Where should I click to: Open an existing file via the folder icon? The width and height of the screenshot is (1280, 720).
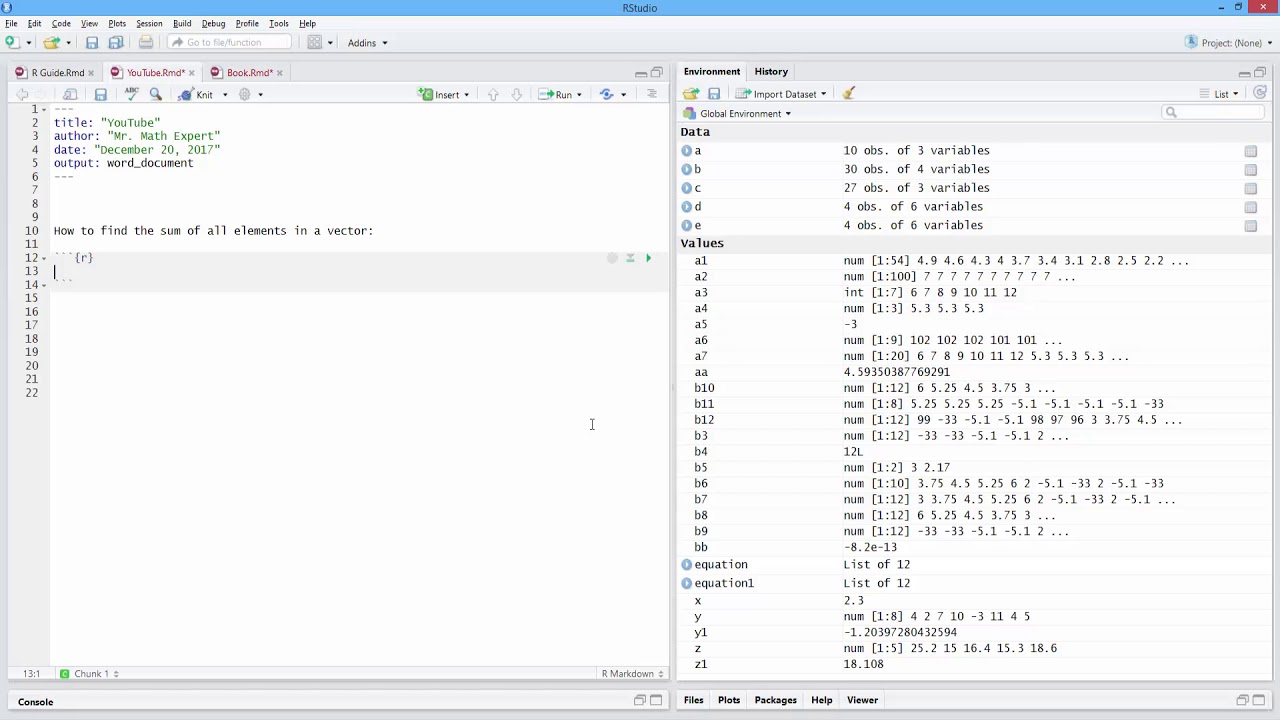51,42
